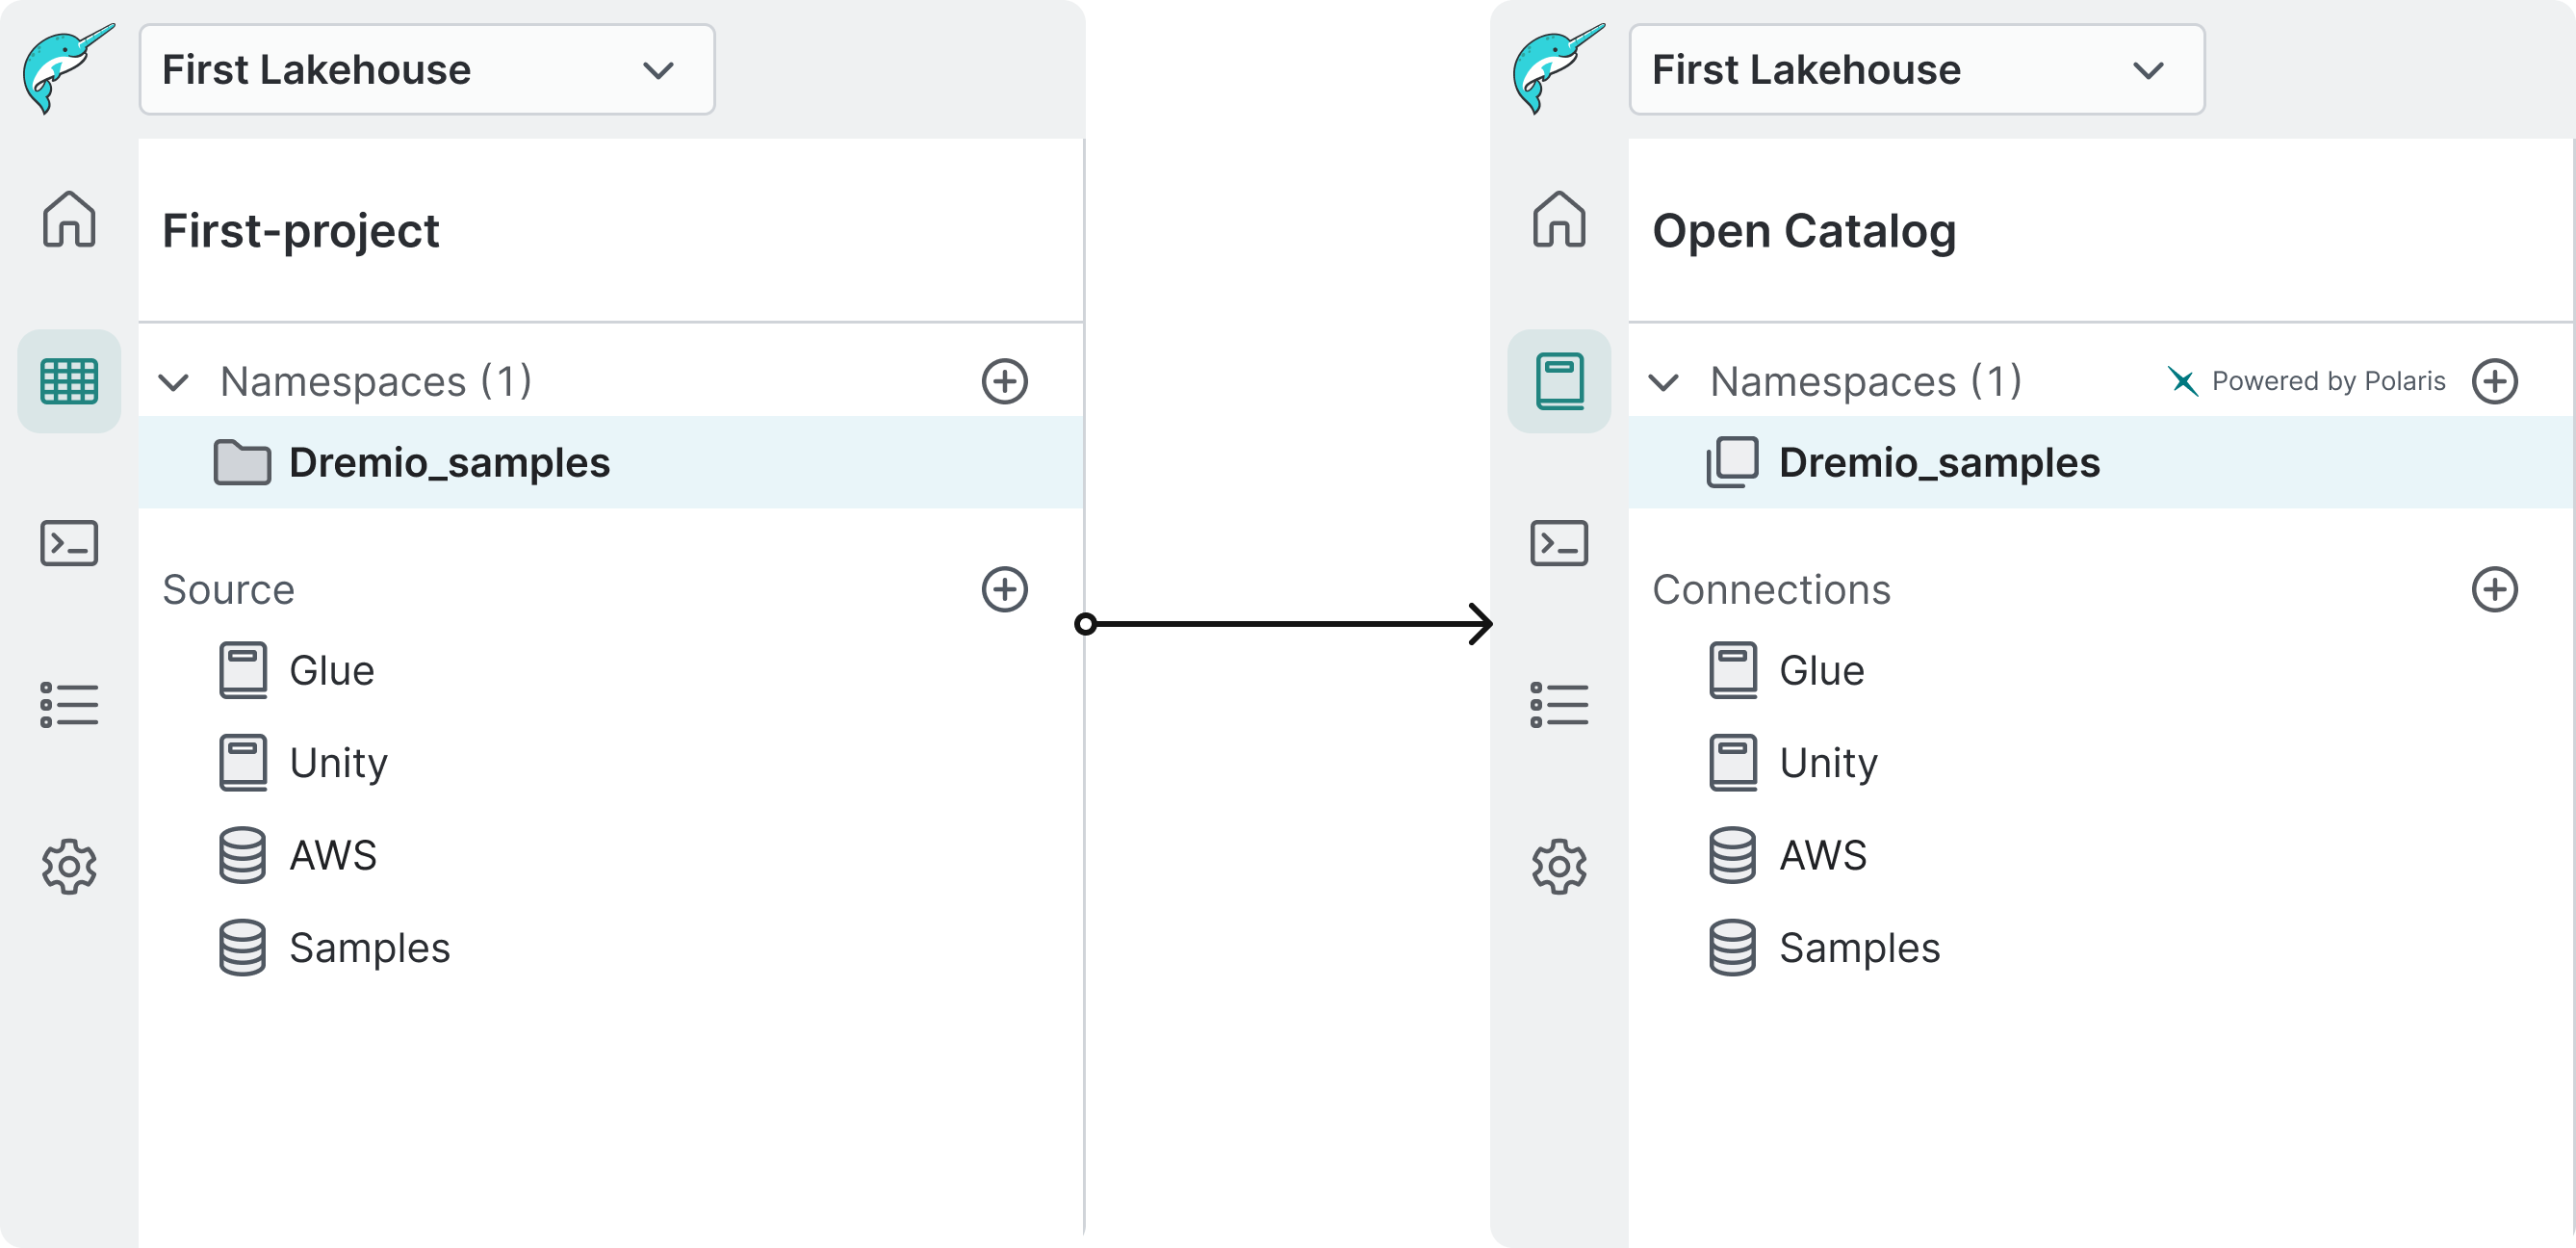Open Settings gear in right sidebar
The width and height of the screenshot is (2576, 1248).
pyautogui.click(x=1559, y=866)
